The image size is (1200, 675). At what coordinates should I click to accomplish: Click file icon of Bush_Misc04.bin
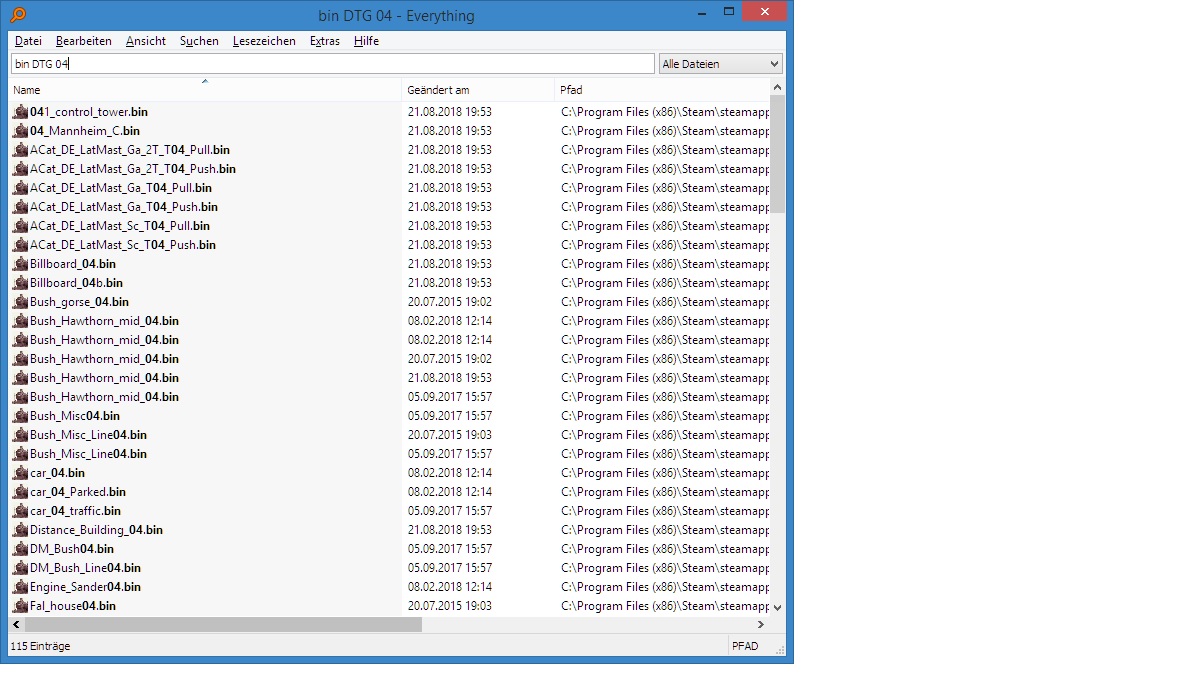tap(20, 416)
